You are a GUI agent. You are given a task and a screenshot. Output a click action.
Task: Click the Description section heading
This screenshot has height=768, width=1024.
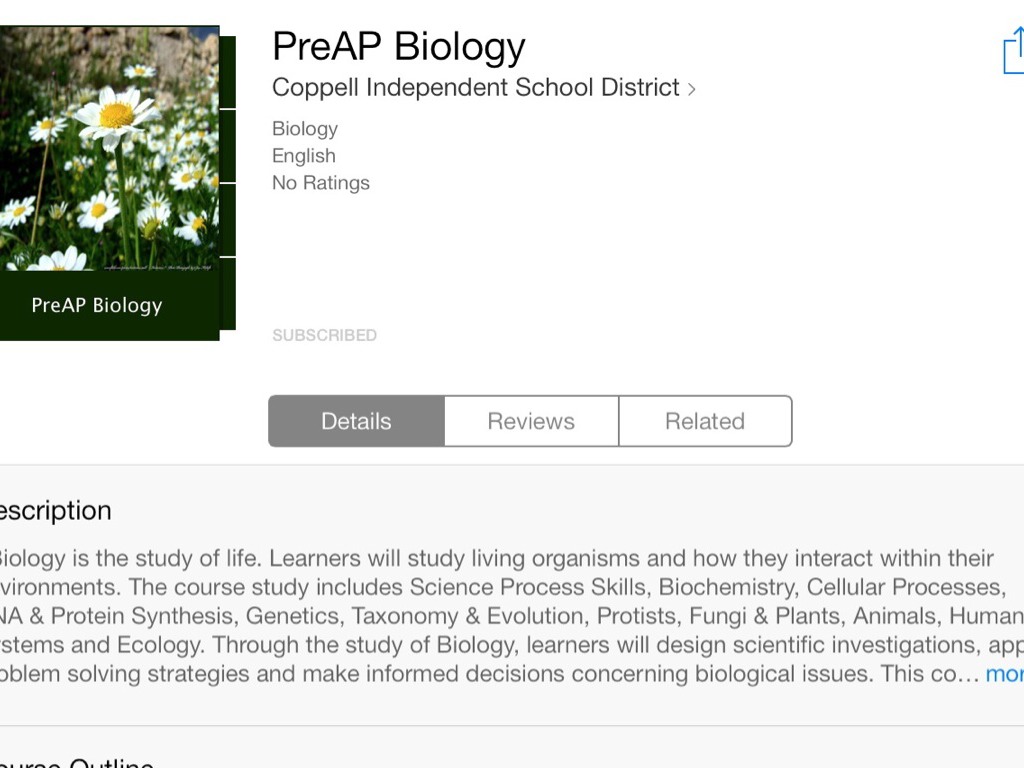pyautogui.click(x=55, y=511)
